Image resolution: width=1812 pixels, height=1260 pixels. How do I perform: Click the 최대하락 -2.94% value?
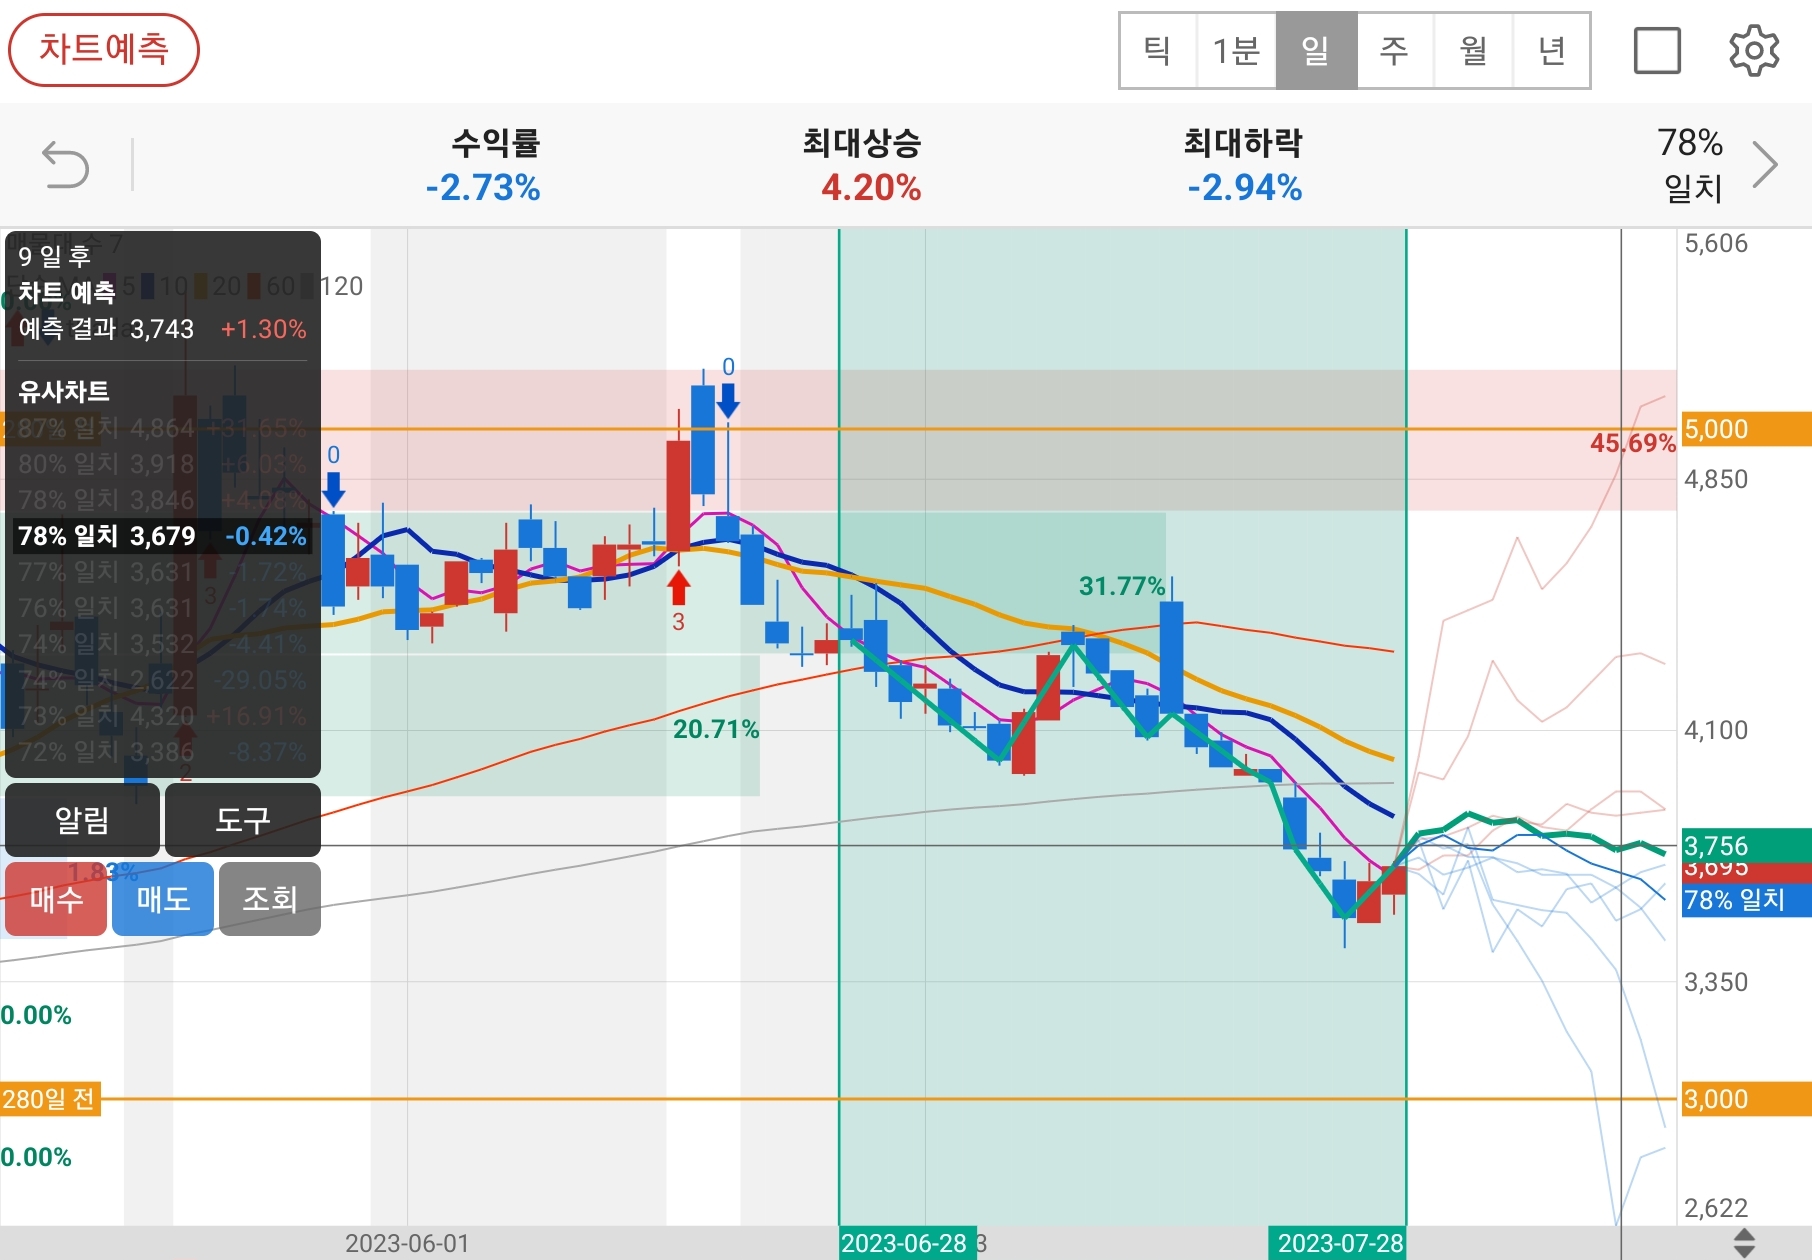[1244, 188]
